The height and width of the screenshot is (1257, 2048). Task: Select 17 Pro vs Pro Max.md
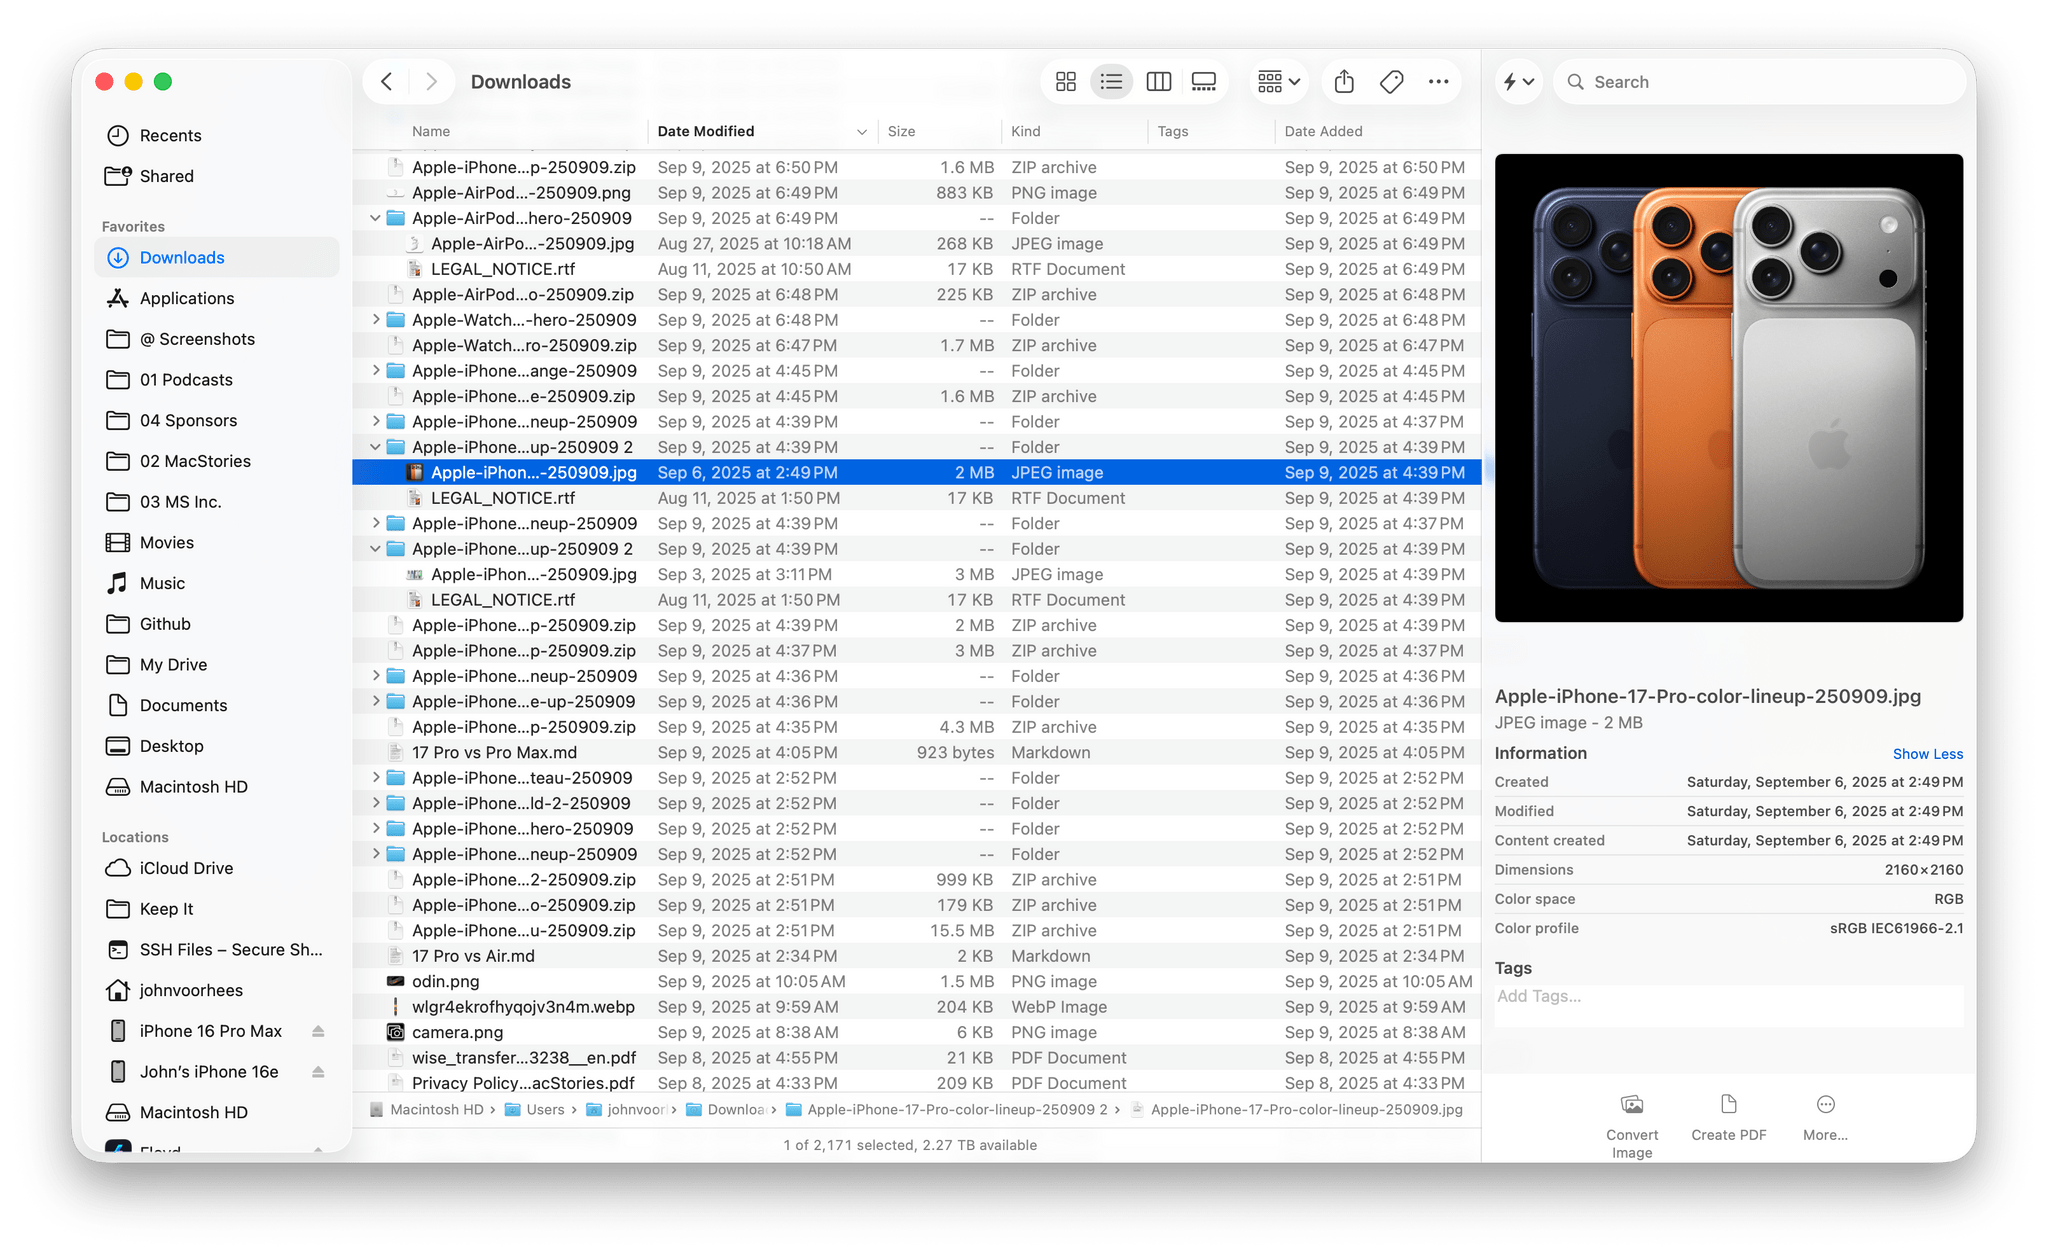(x=916, y=753)
